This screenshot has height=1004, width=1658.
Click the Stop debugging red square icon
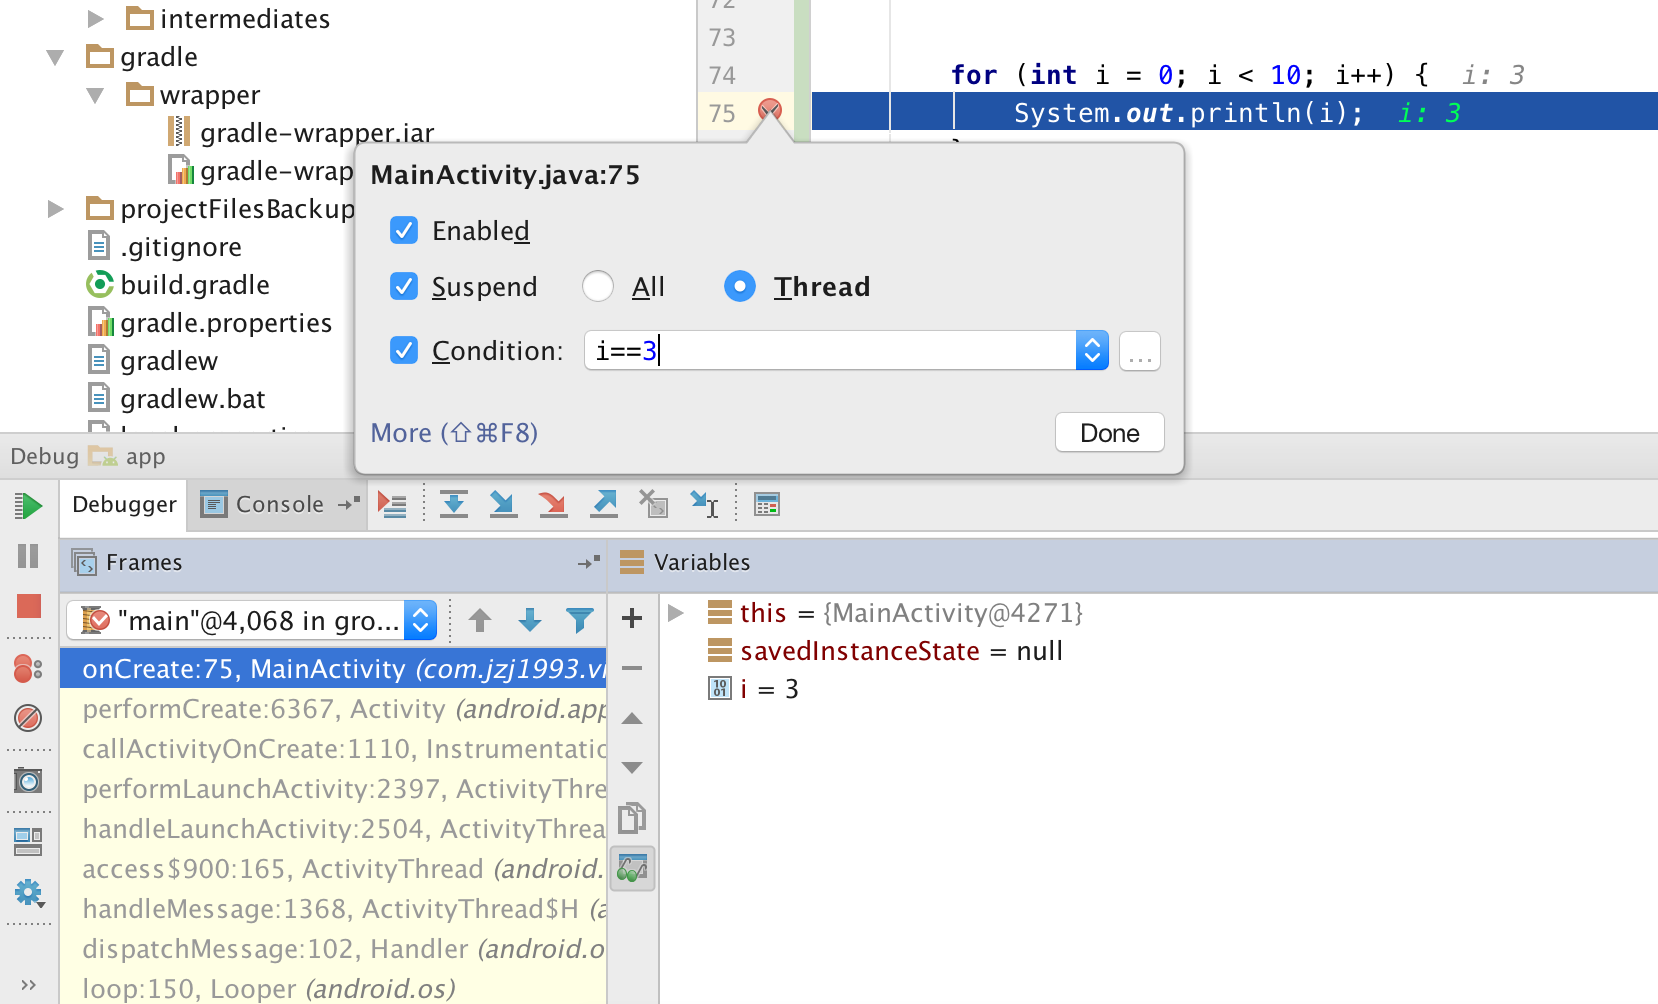[29, 606]
